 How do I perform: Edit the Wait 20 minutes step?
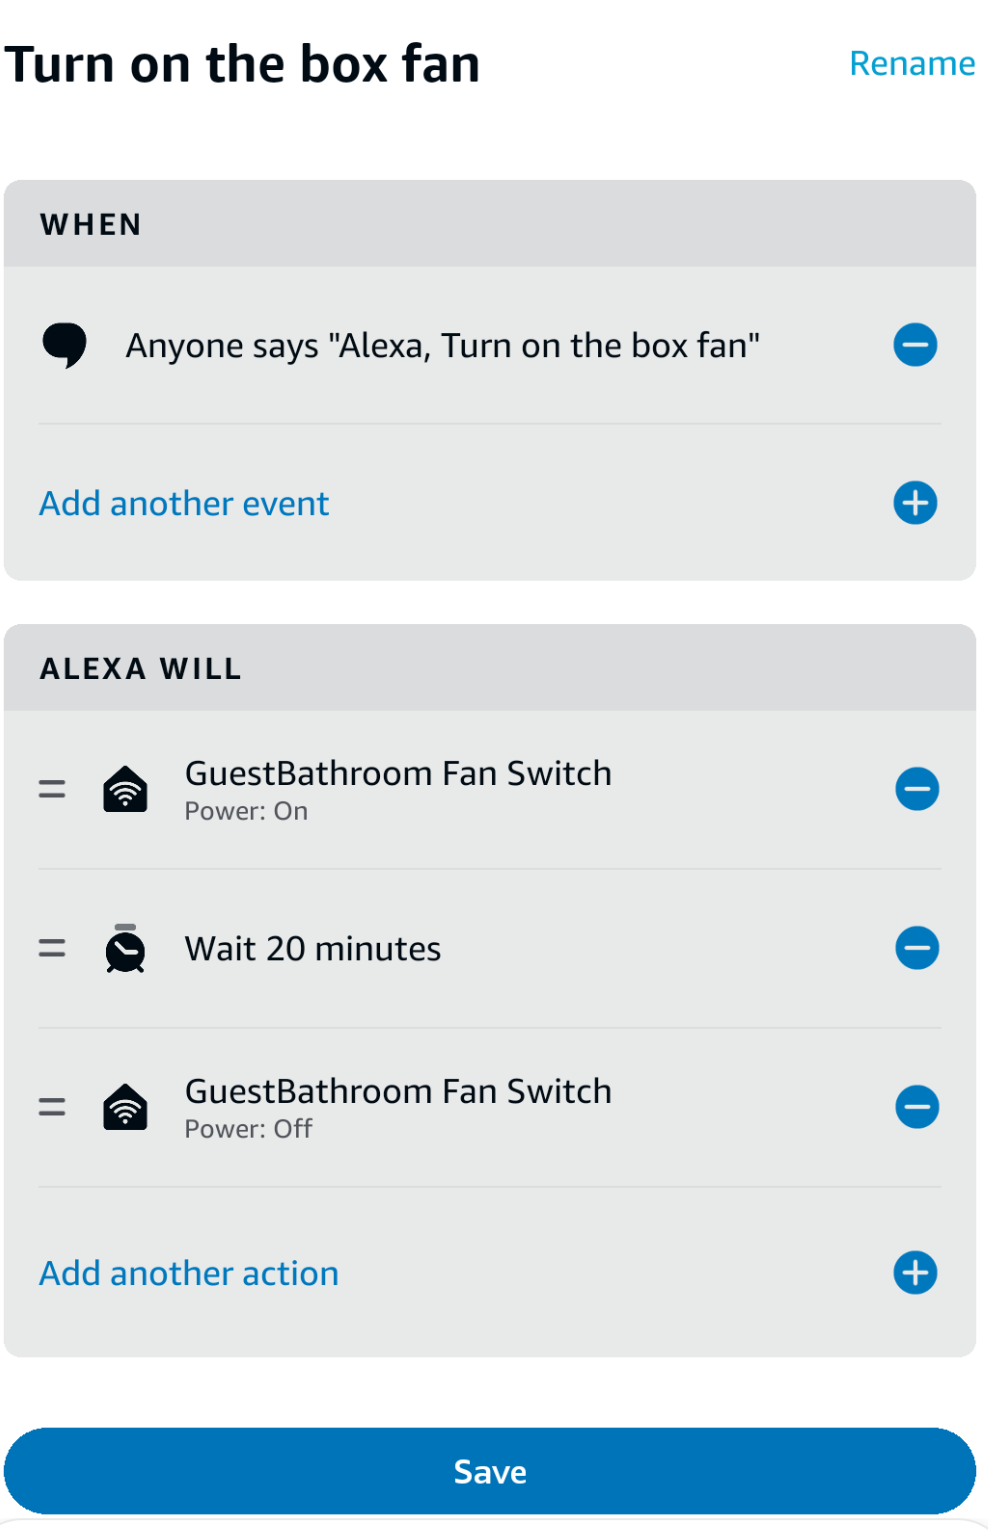pos(313,948)
